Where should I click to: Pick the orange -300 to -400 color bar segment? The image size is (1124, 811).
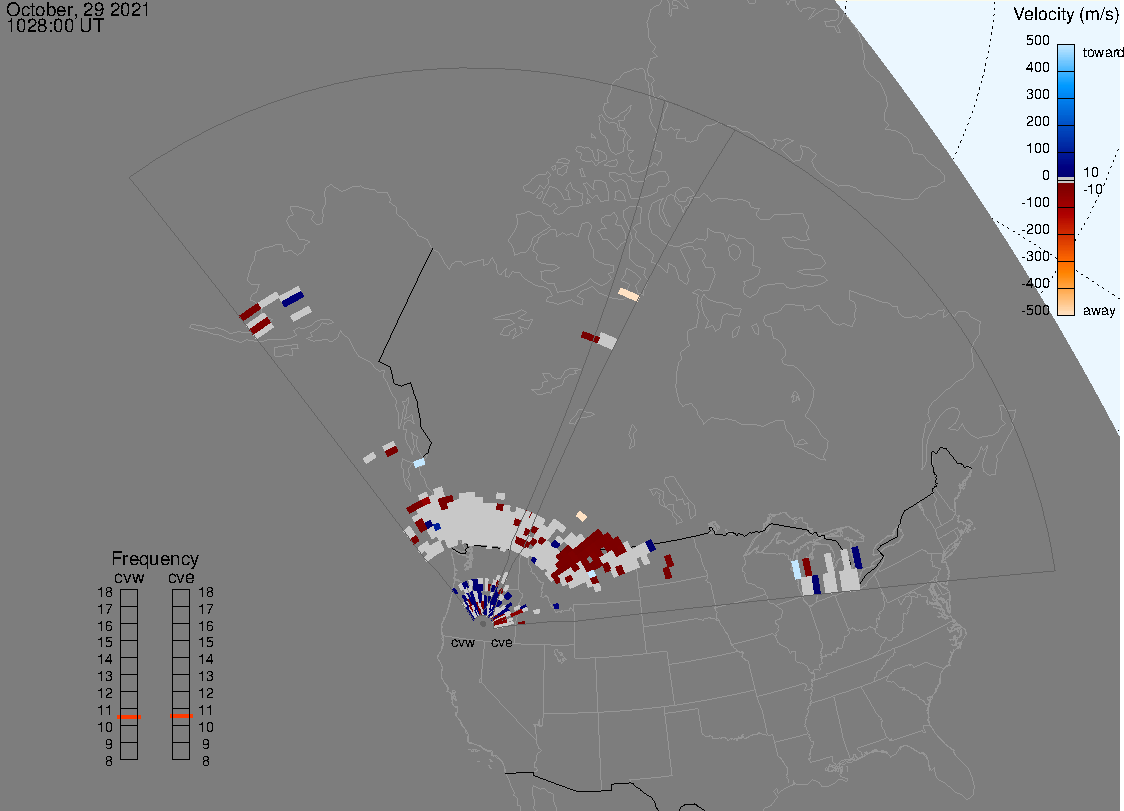point(1066,275)
